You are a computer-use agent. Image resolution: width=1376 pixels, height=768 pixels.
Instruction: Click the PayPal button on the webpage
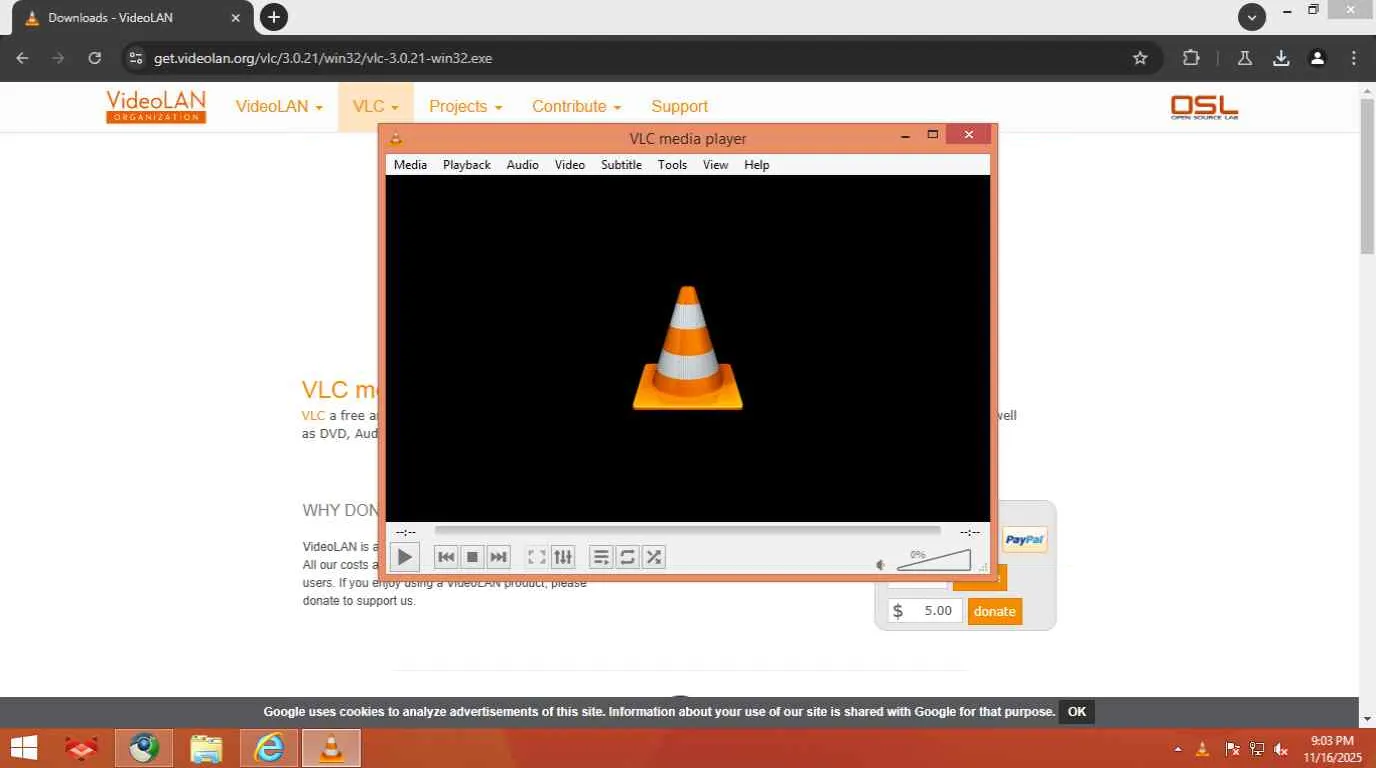tap(1024, 540)
